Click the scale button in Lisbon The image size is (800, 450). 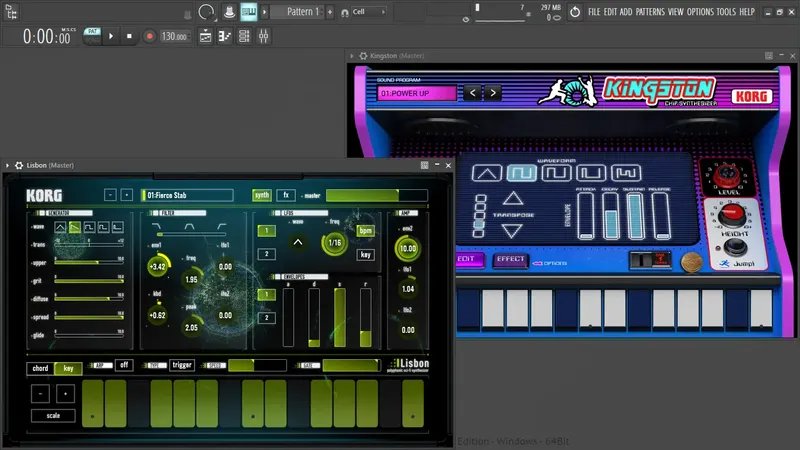click(53, 416)
